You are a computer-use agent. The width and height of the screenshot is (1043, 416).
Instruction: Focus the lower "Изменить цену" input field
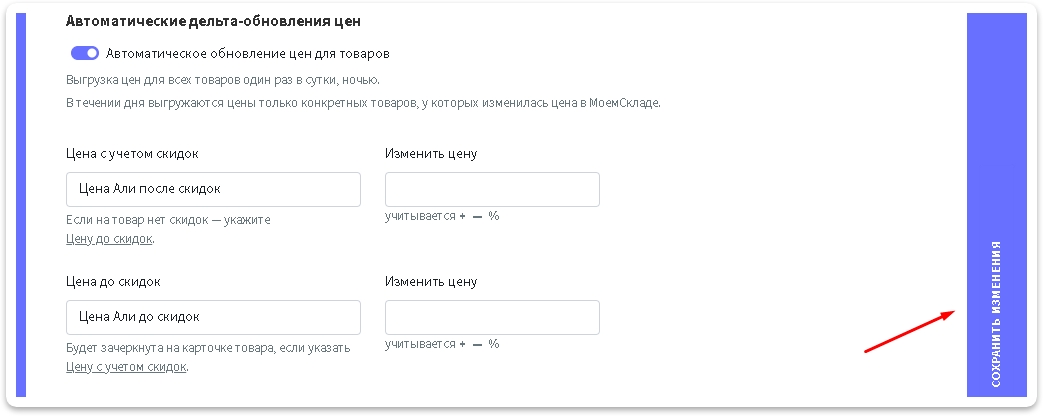tap(492, 317)
